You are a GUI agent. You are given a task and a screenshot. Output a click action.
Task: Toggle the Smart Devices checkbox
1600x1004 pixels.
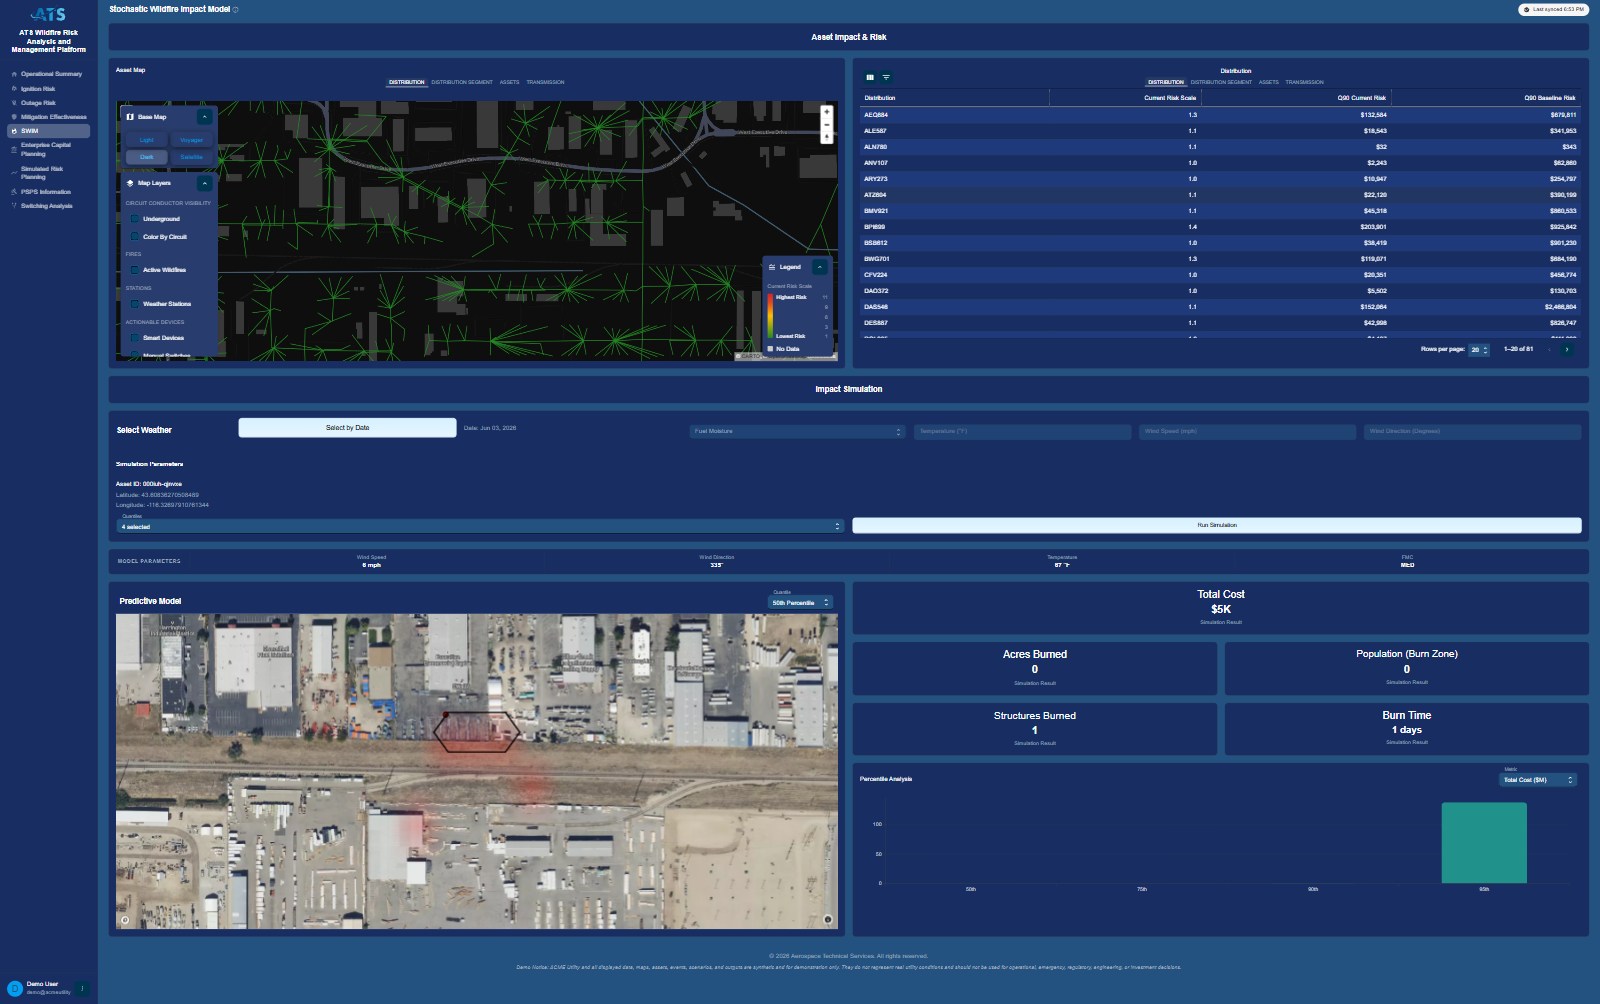pyautogui.click(x=135, y=338)
